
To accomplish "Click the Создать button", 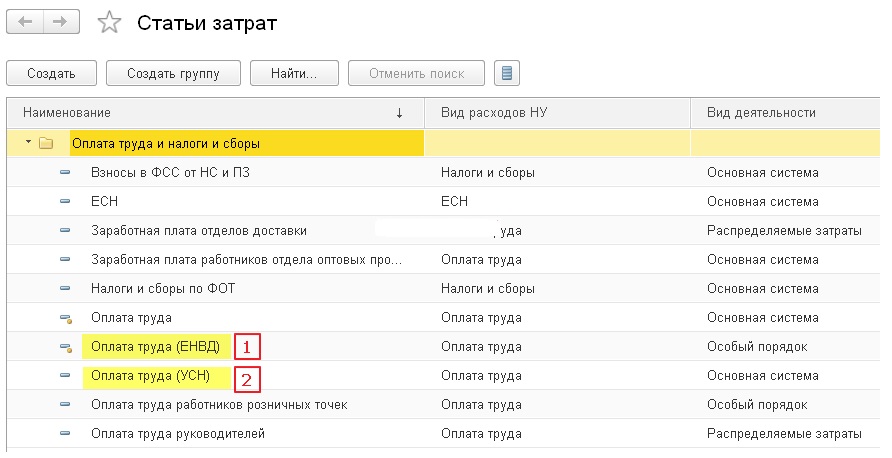I will coord(51,73).
